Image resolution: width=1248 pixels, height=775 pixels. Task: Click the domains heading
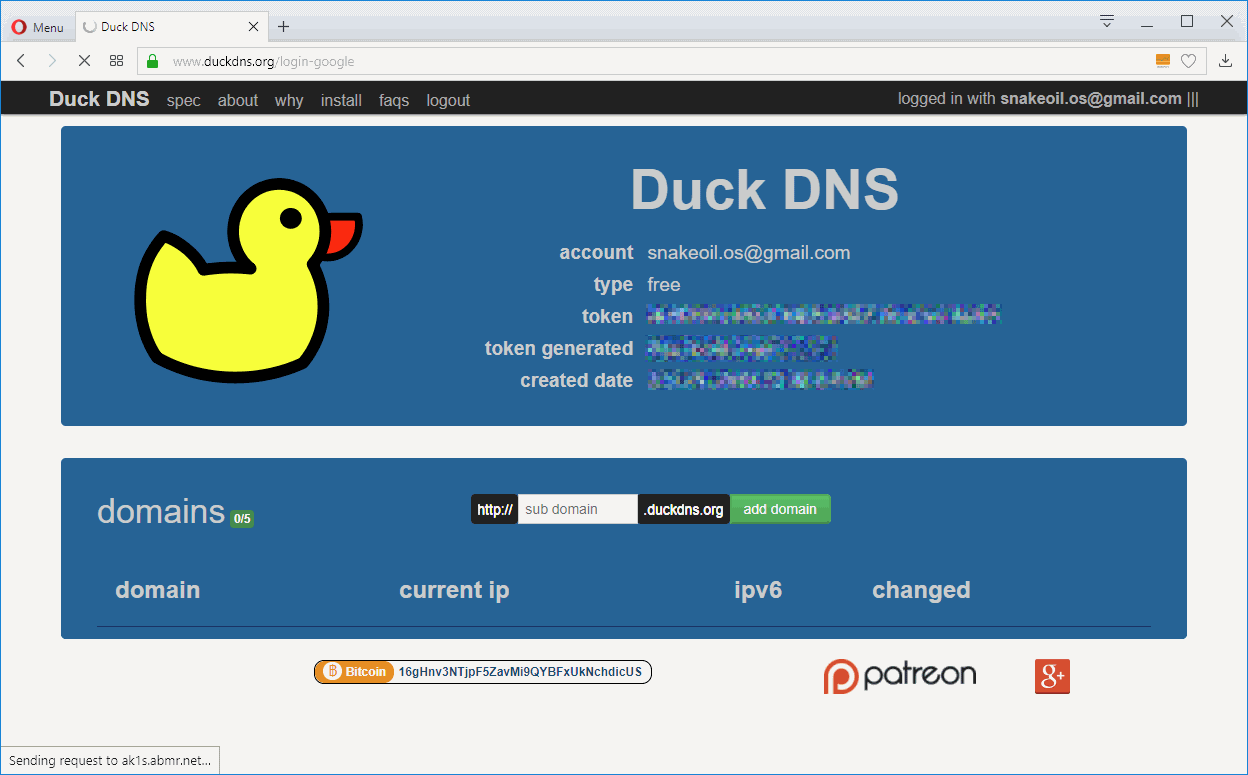click(161, 511)
